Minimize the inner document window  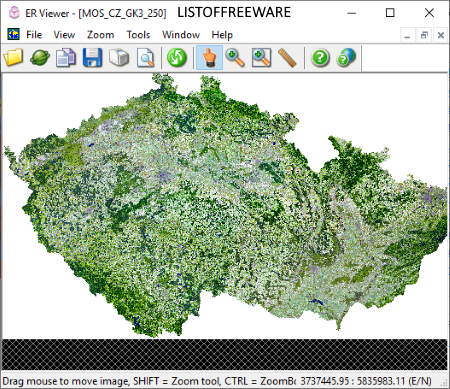pyautogui.click(x=407, y=35)
